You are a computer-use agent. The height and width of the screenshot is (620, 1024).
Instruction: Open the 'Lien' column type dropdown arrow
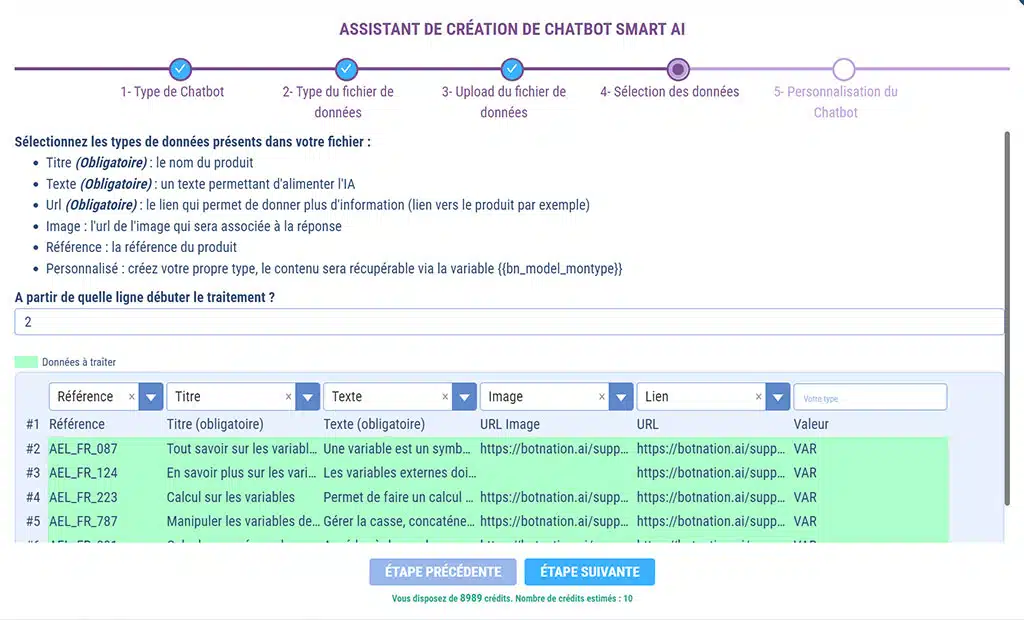(x=777, y=397)
